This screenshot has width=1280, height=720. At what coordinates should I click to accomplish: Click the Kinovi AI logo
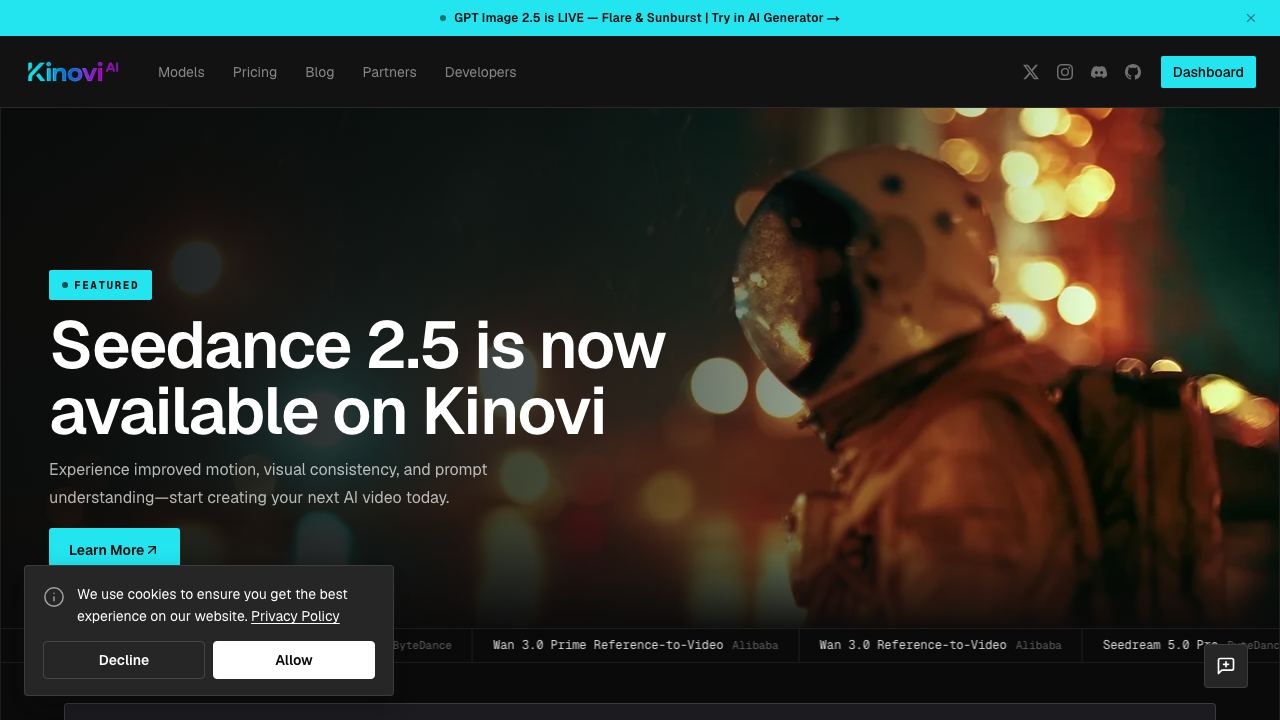73,71
